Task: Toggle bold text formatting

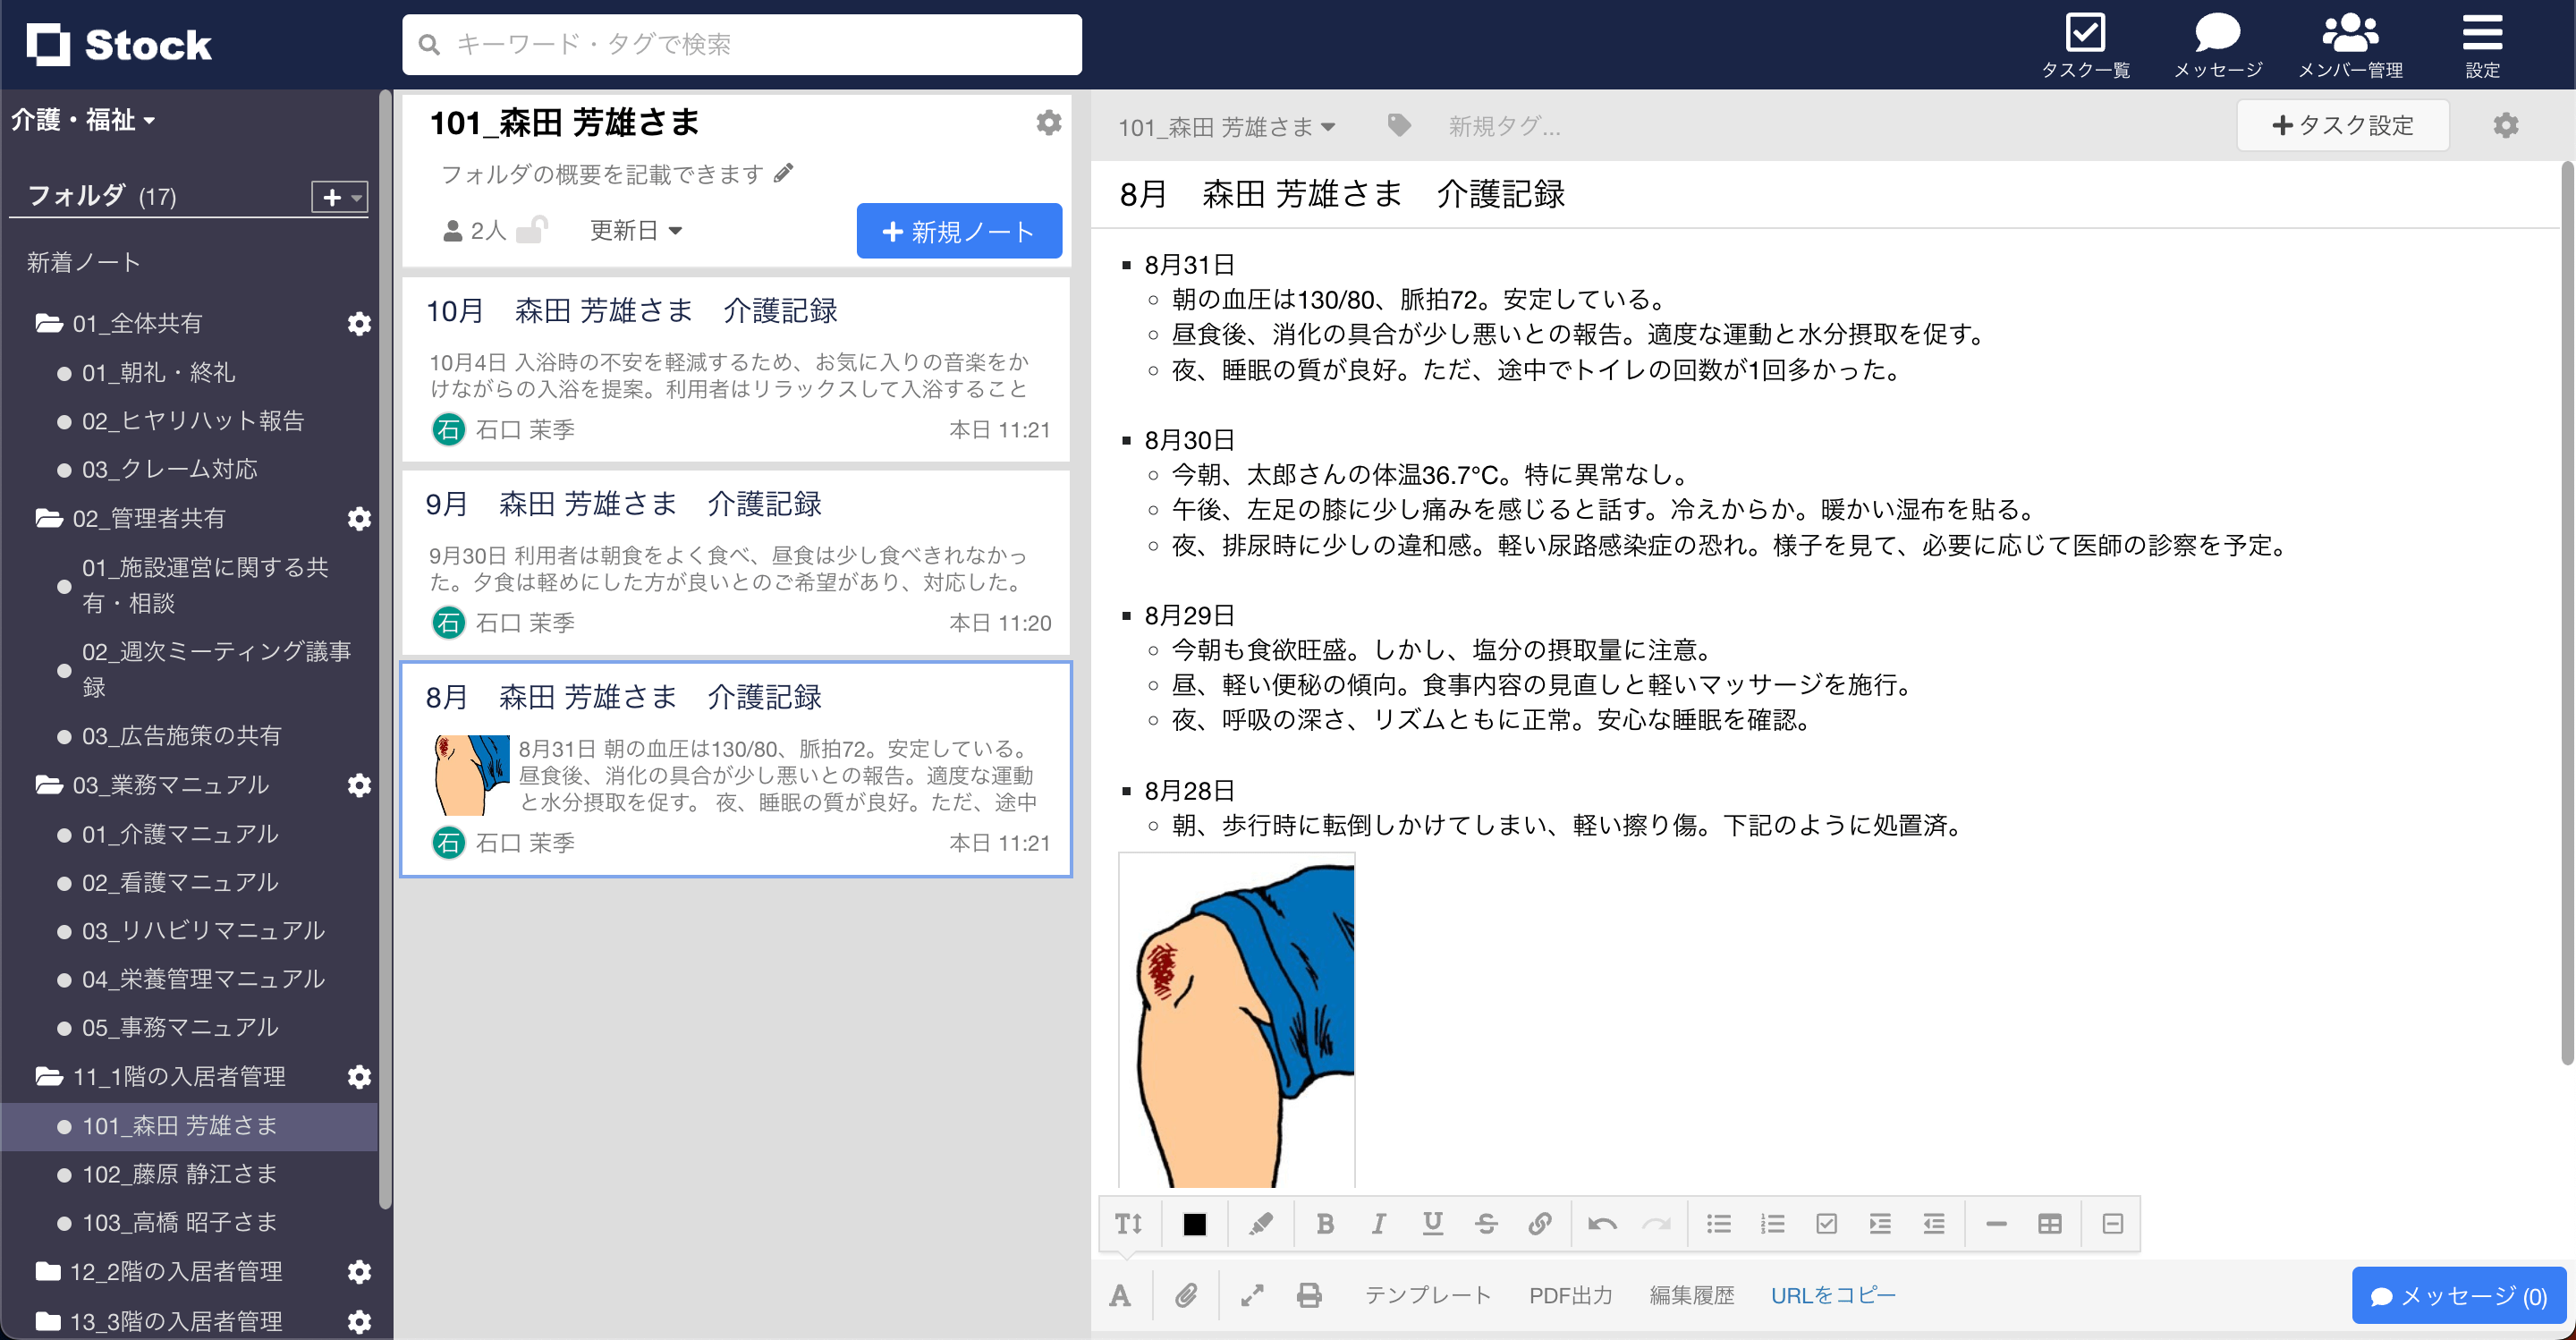Action: [1326, 1223]
